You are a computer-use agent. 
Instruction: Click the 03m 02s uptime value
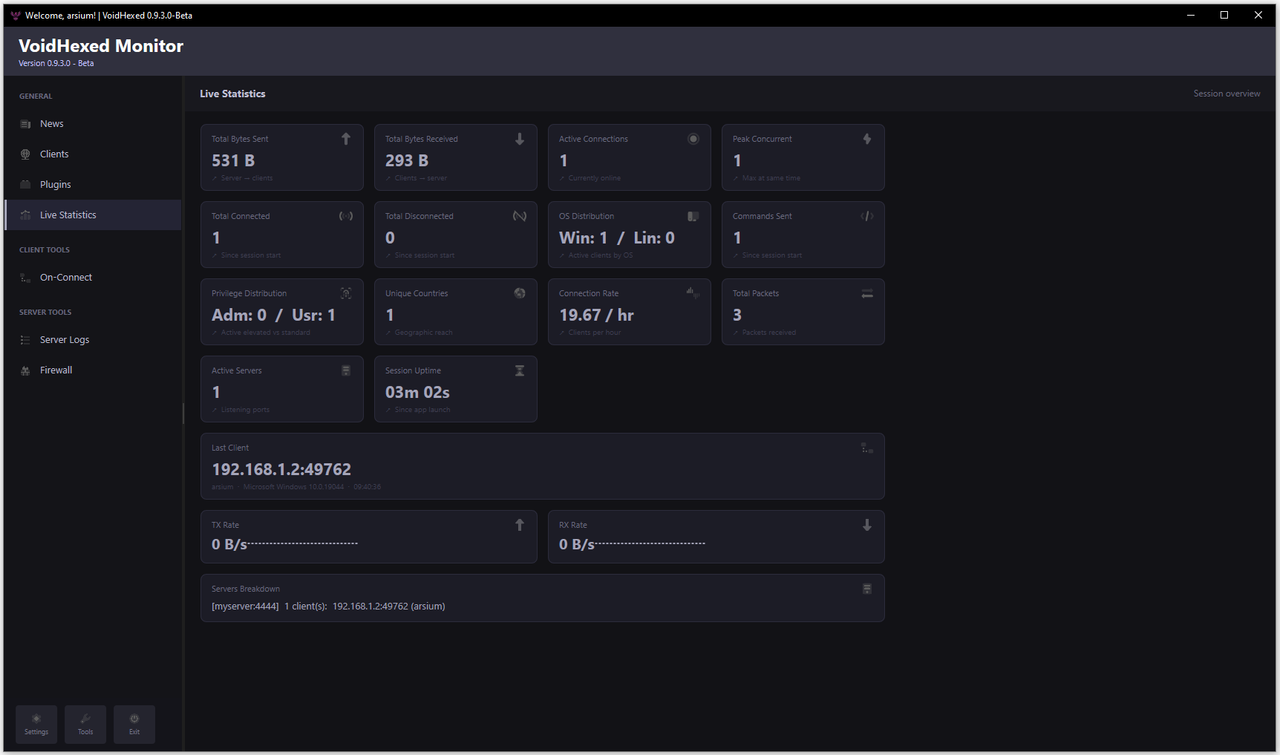[x=417, y=392]
